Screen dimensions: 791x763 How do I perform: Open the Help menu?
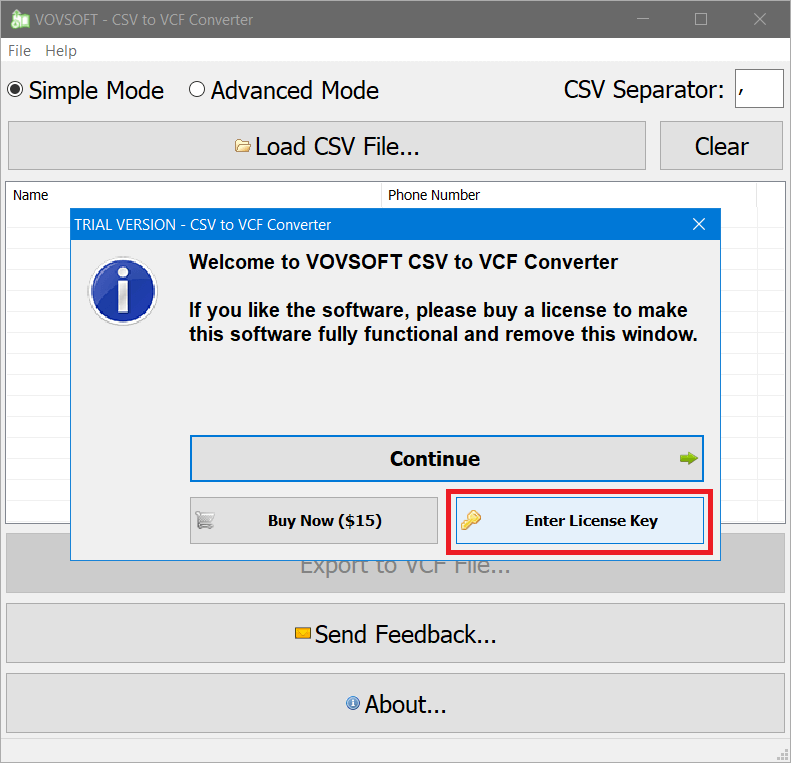pos(61,51)
